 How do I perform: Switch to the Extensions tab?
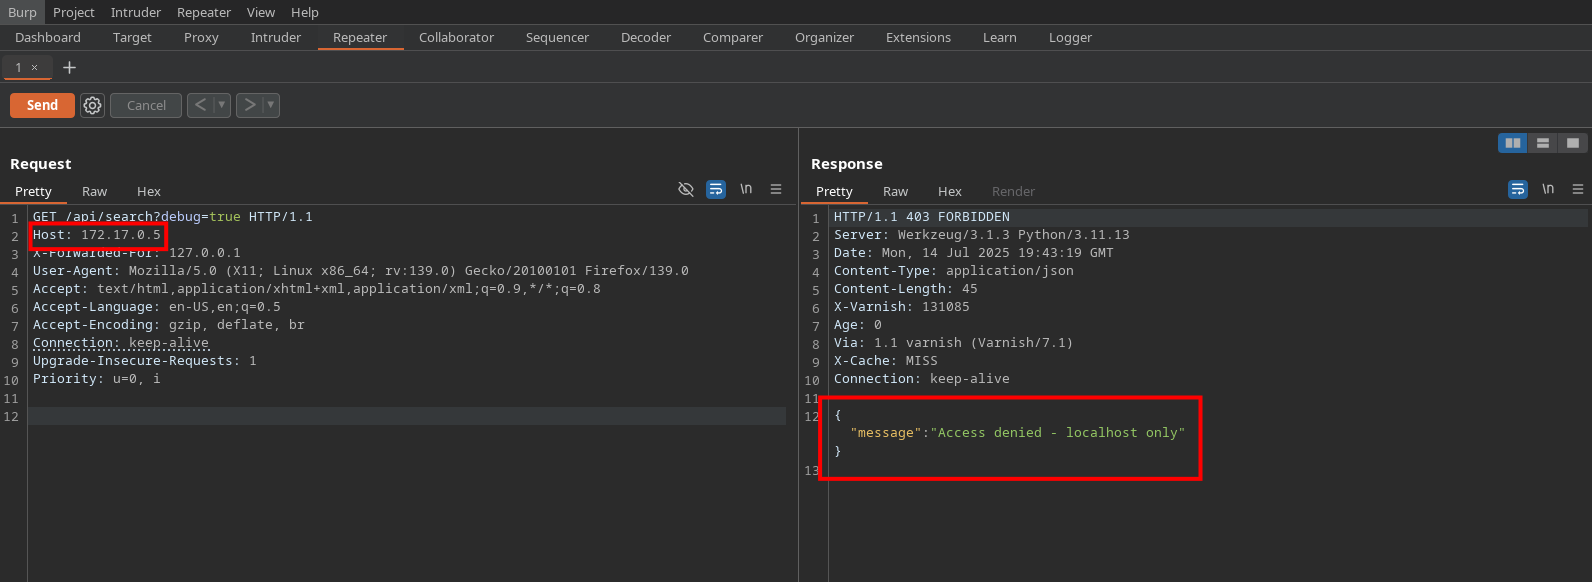pos(918,37)
